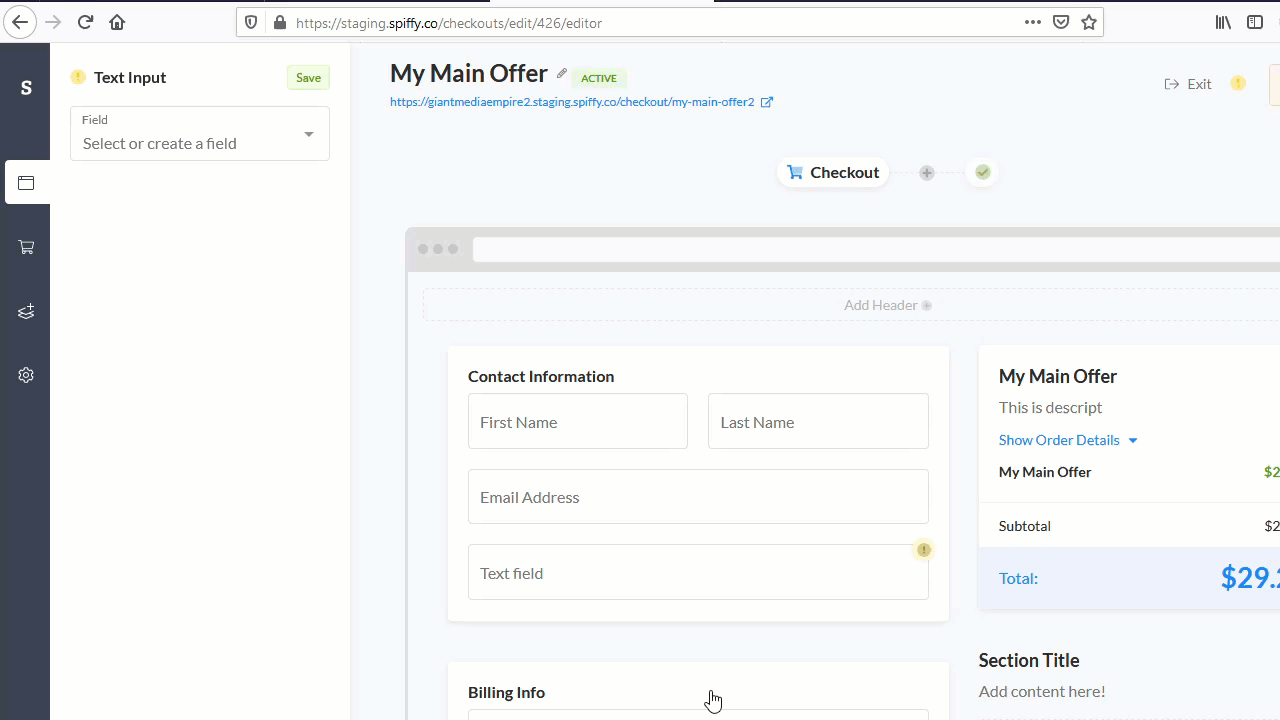
Task: Click the Subtotal label
Action: click(x=1025, y=526)
